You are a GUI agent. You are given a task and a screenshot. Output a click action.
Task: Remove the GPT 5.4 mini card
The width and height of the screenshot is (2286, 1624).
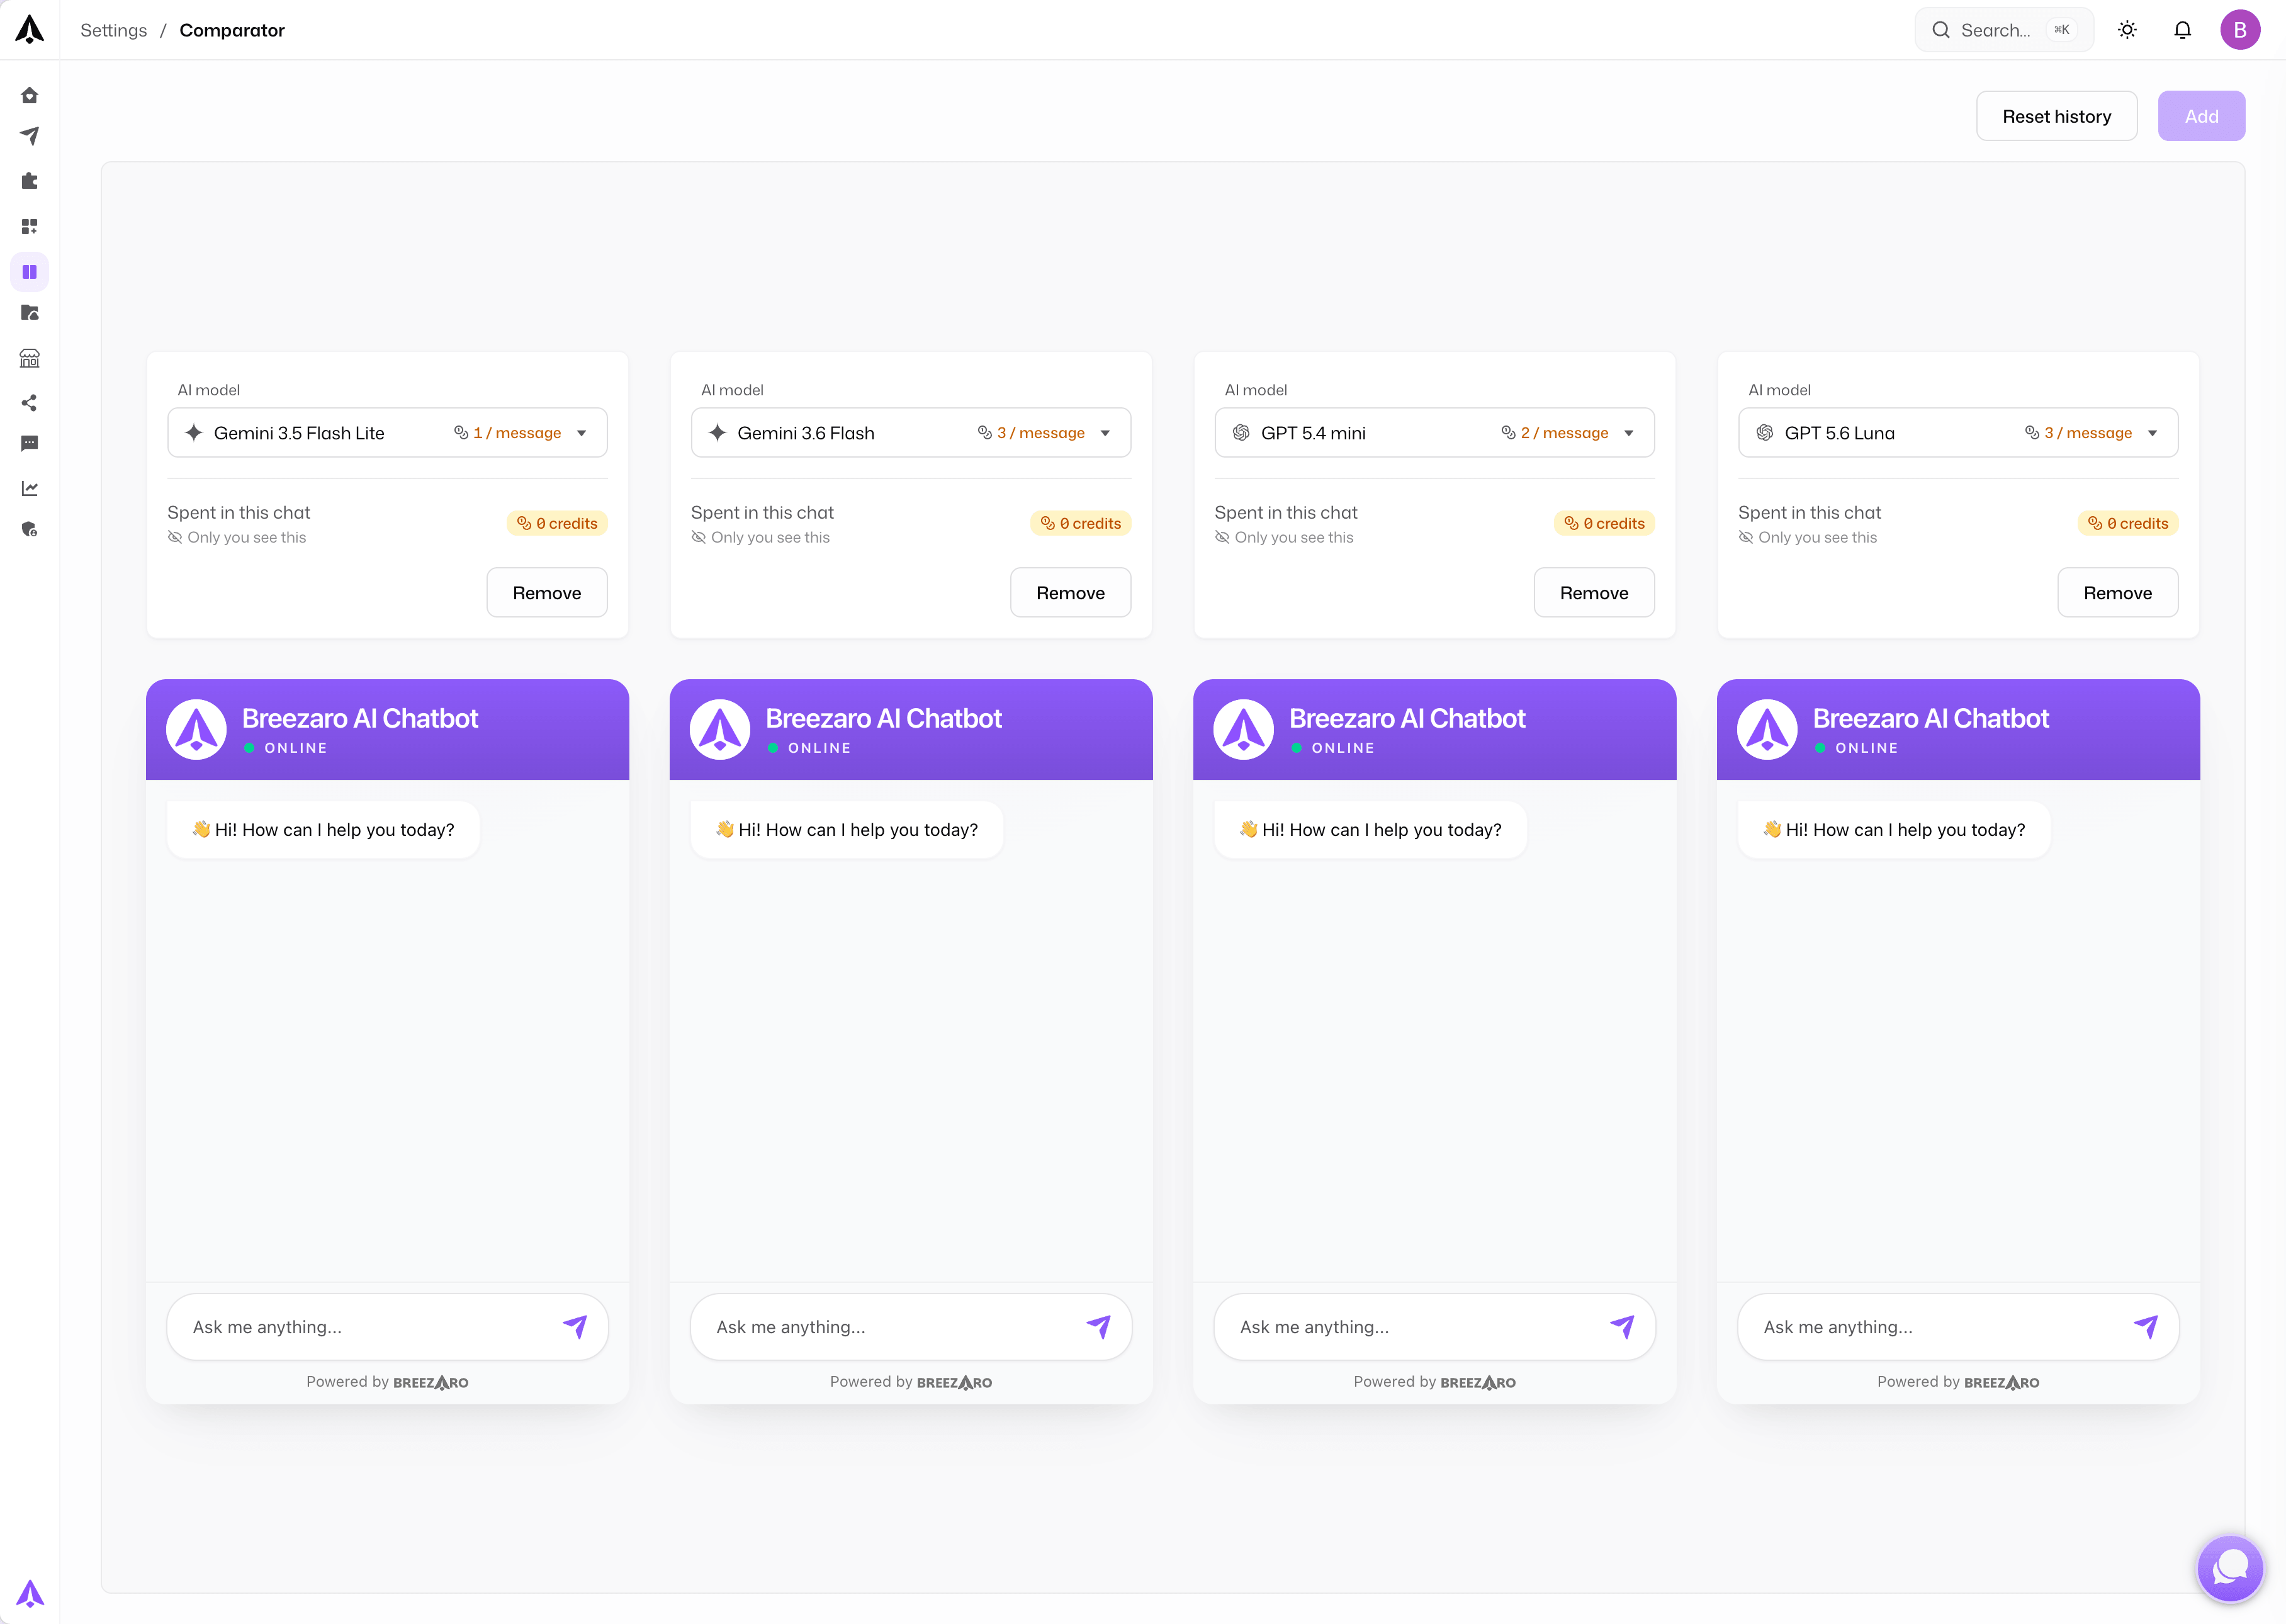coord(1594,592)
